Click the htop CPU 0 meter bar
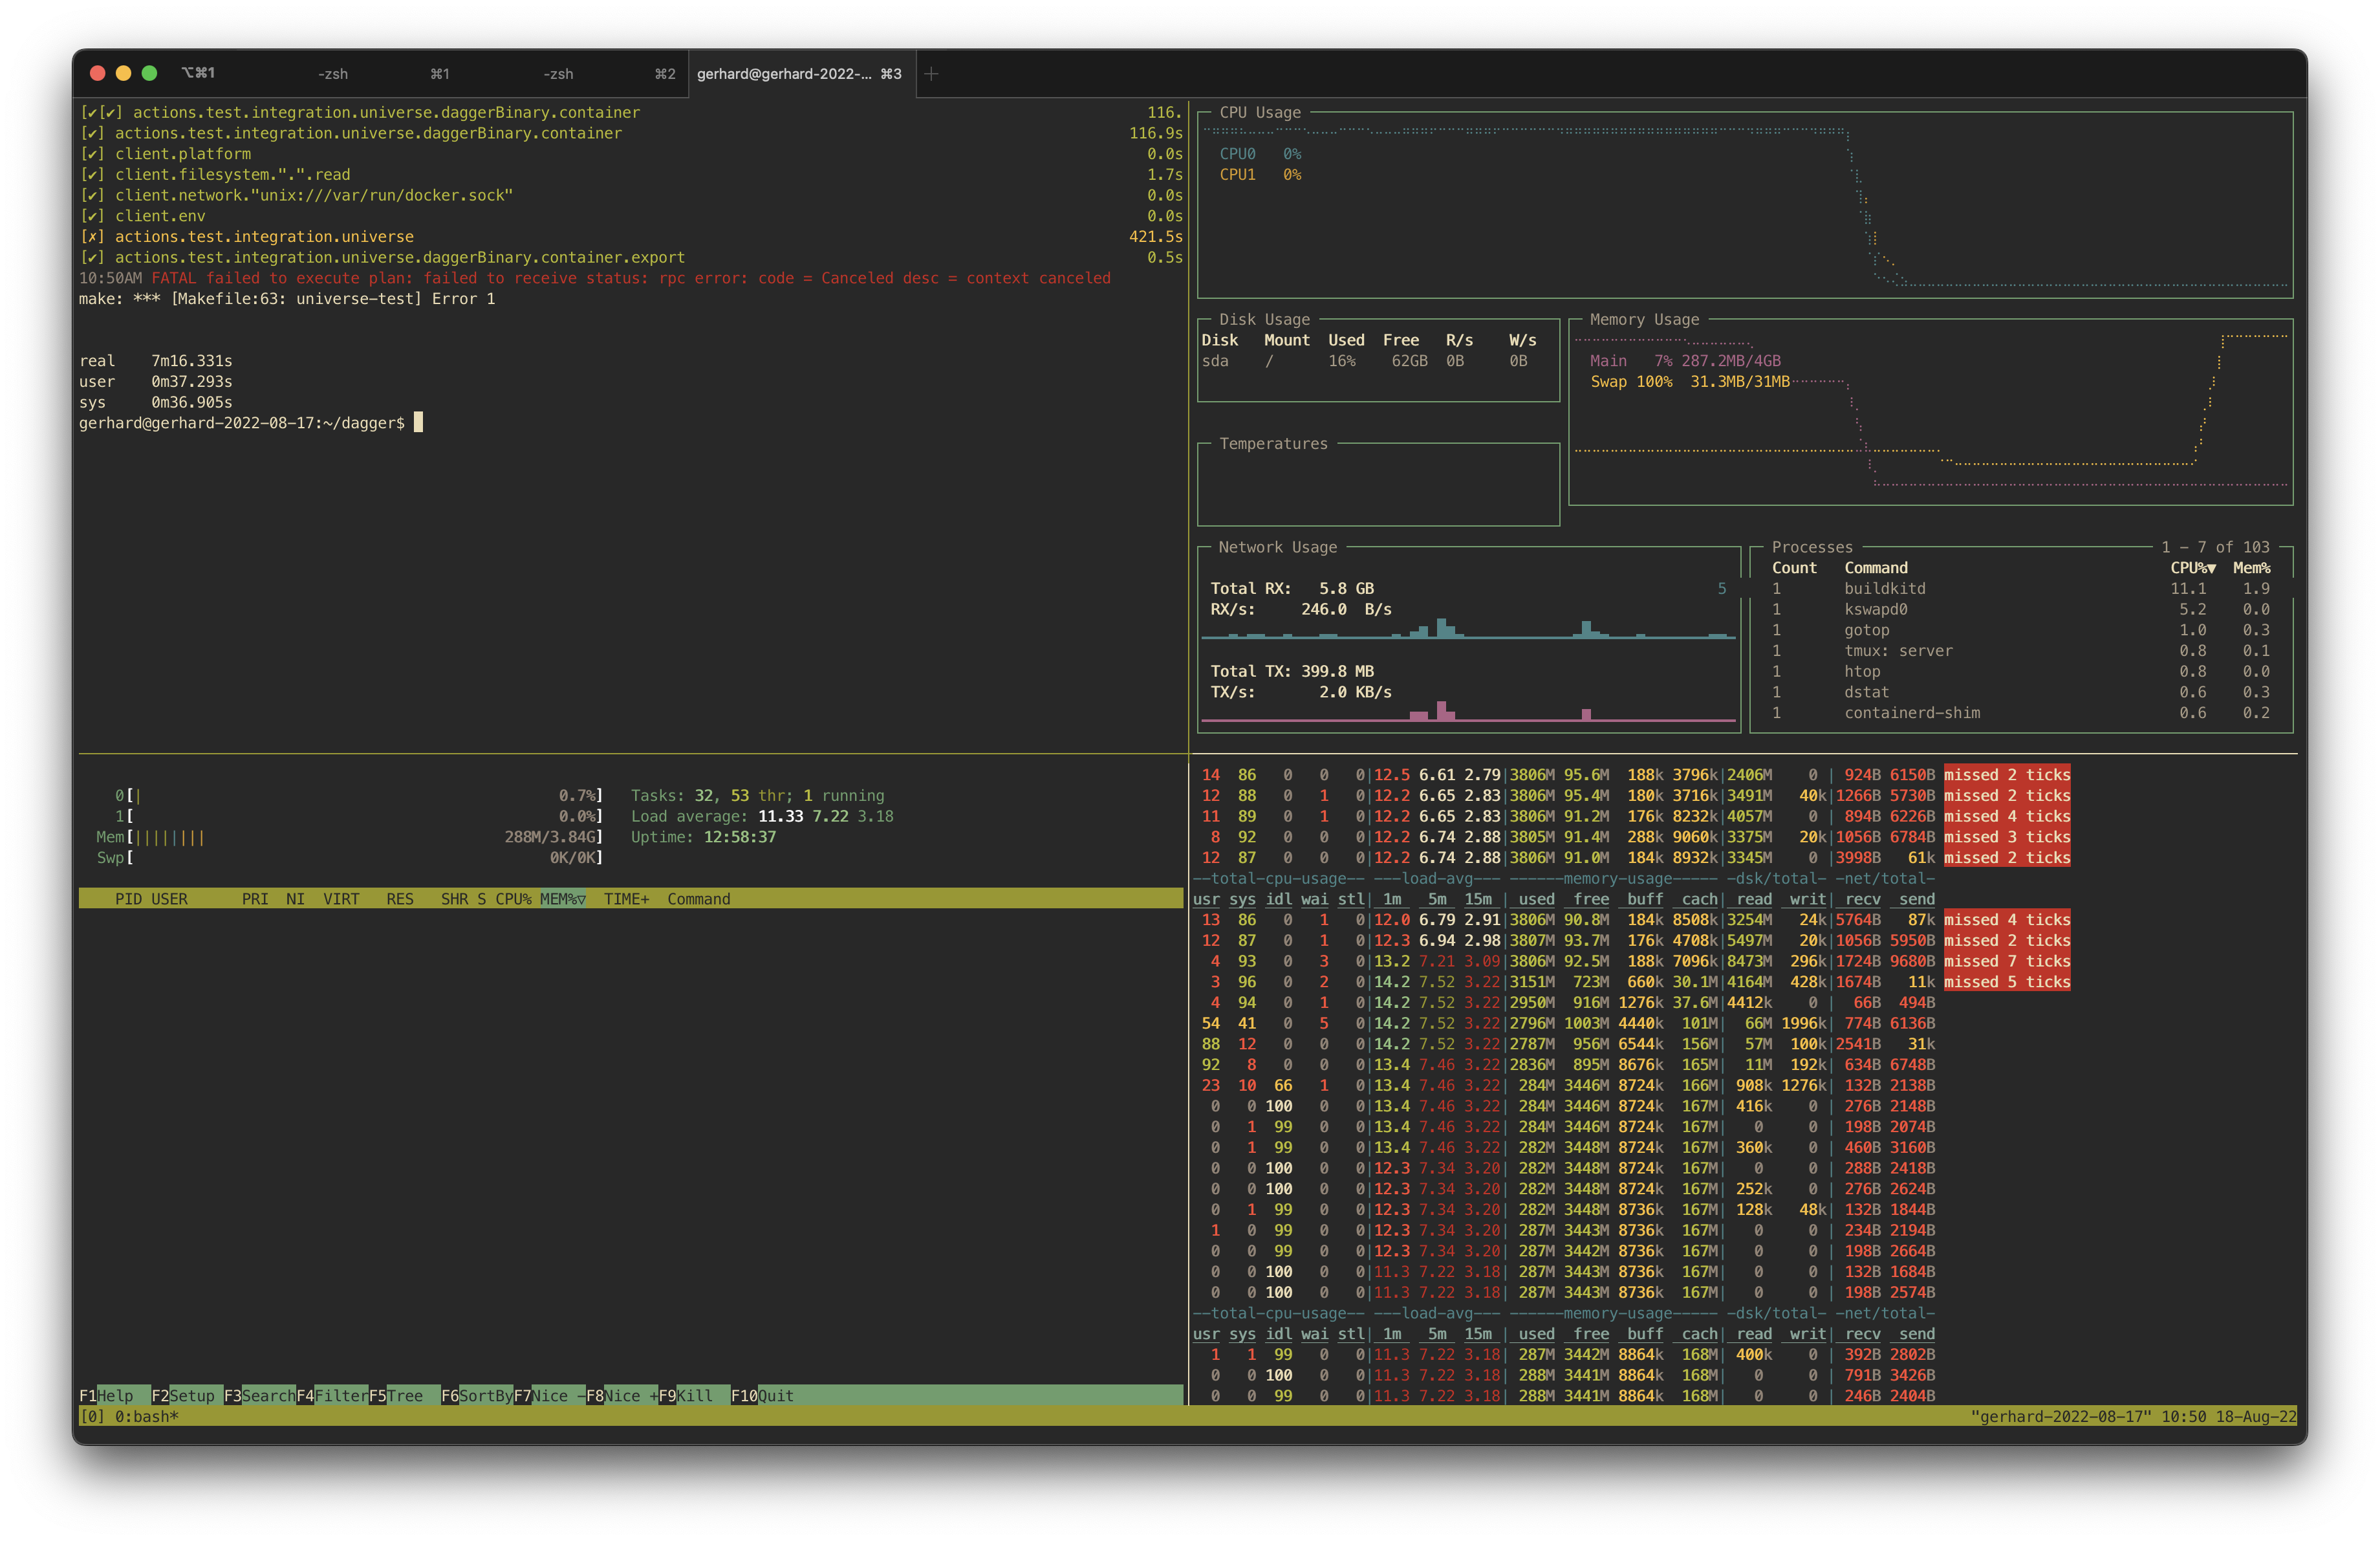Screen dimensions: 2380x1541 359,796
